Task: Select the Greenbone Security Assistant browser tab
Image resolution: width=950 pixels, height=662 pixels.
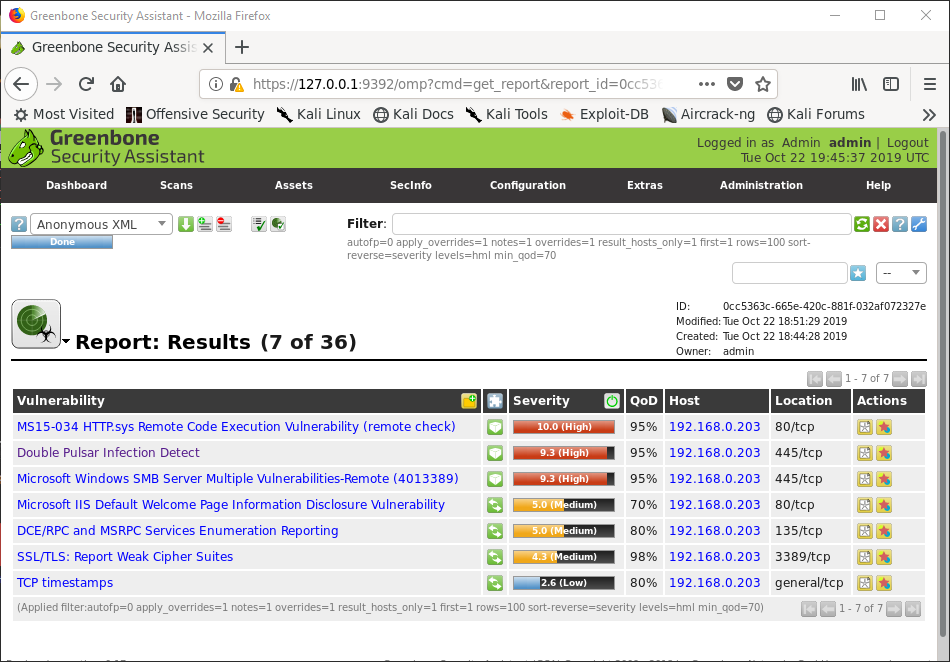Action: 114,47
